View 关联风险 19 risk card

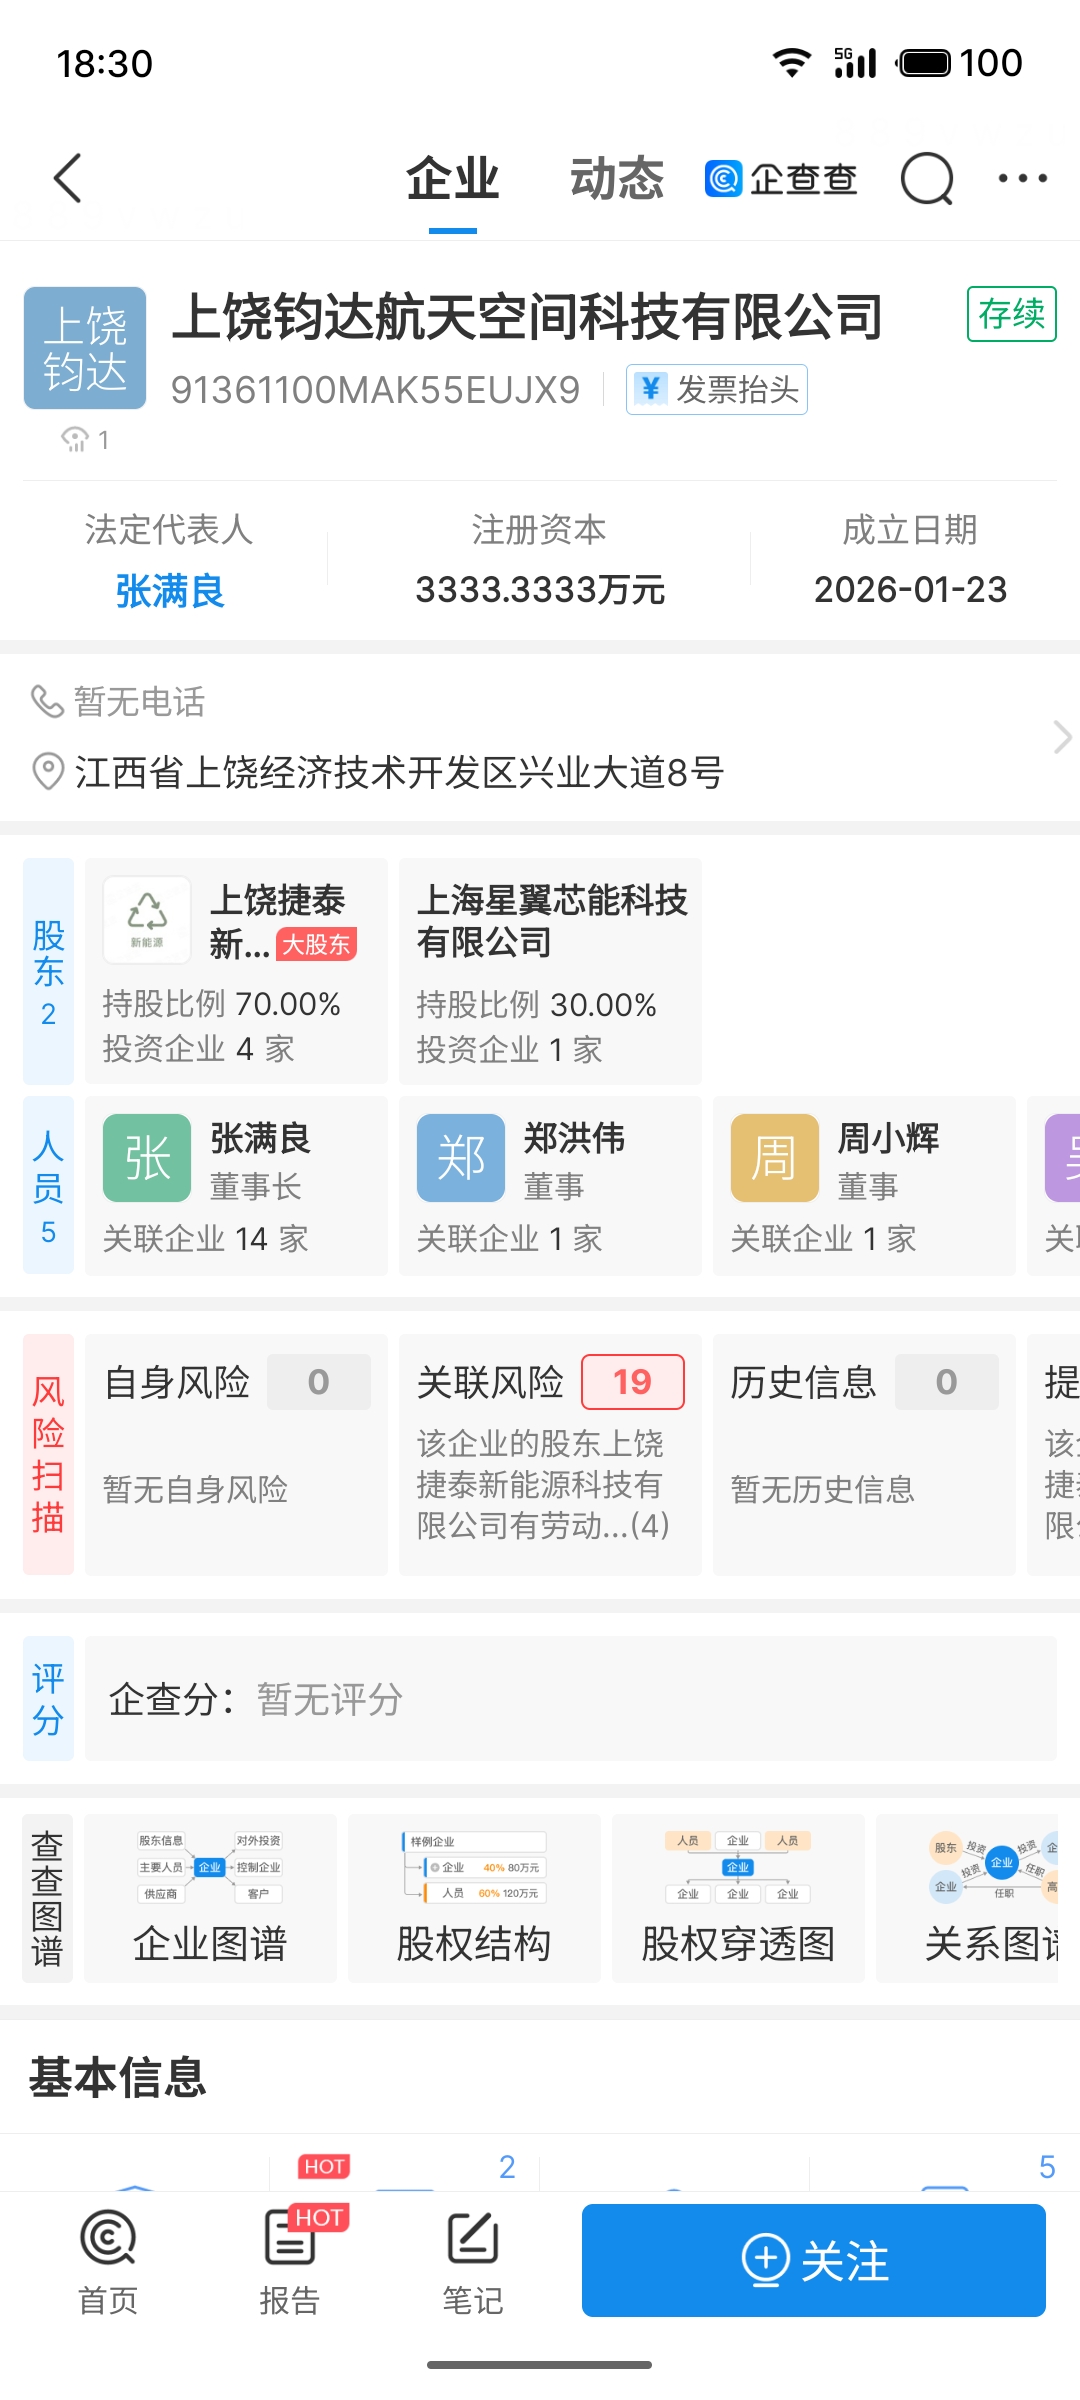click(550, 1454)
